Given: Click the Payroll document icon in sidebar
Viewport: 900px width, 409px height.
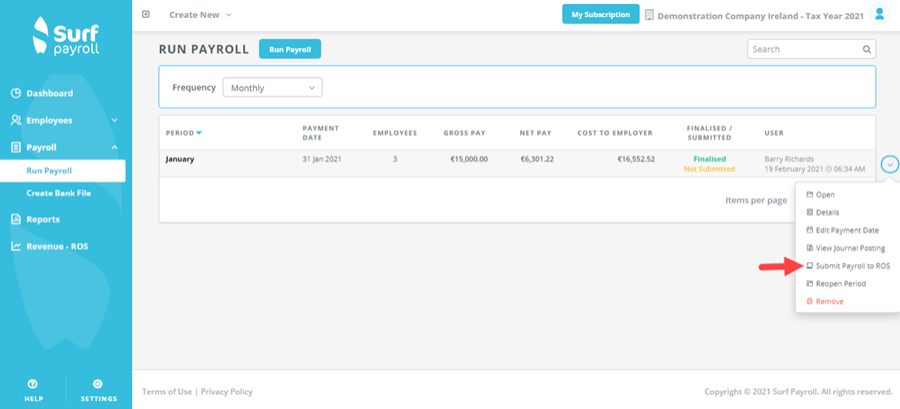Looking at the screenshot, I should coord(16,147).
